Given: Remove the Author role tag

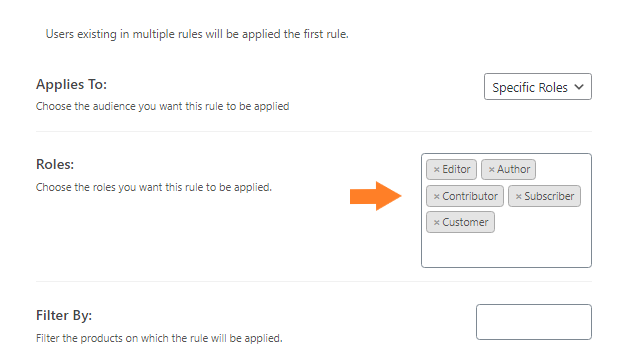Looking at the screenshot, I should click(491, 170).
